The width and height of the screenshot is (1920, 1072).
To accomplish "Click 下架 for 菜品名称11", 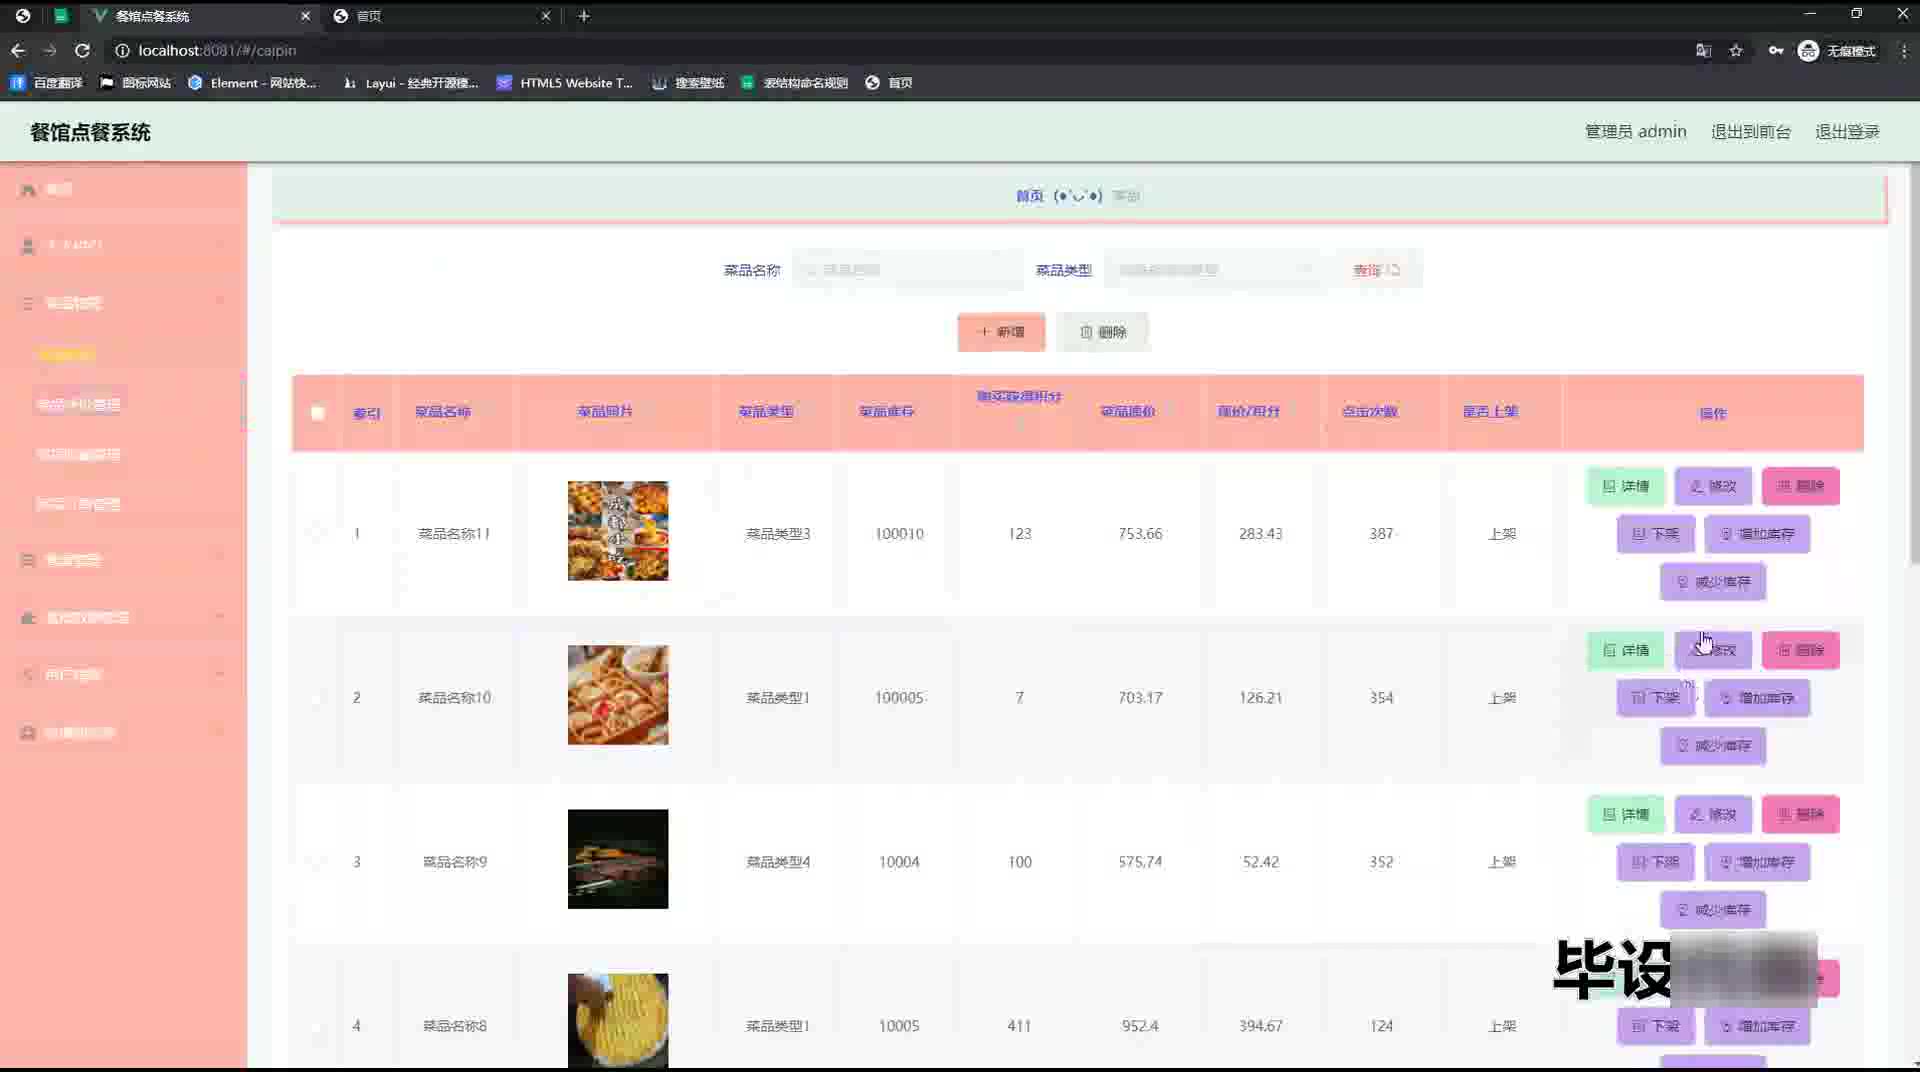I will (1655, 534).
